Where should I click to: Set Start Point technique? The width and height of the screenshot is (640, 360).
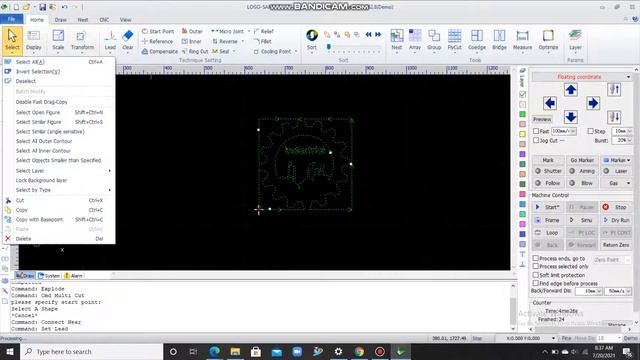coord(158,31)
